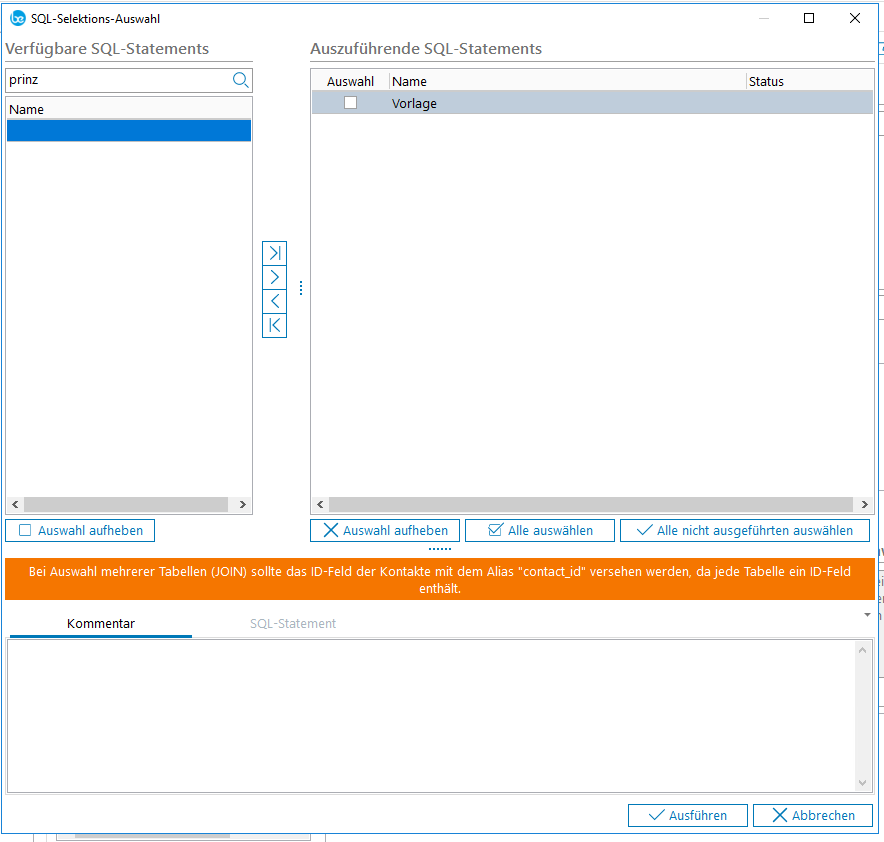
Task: Tick the Vorlage row checkbox
Action: pyautogui.click(x=350, y=102)
